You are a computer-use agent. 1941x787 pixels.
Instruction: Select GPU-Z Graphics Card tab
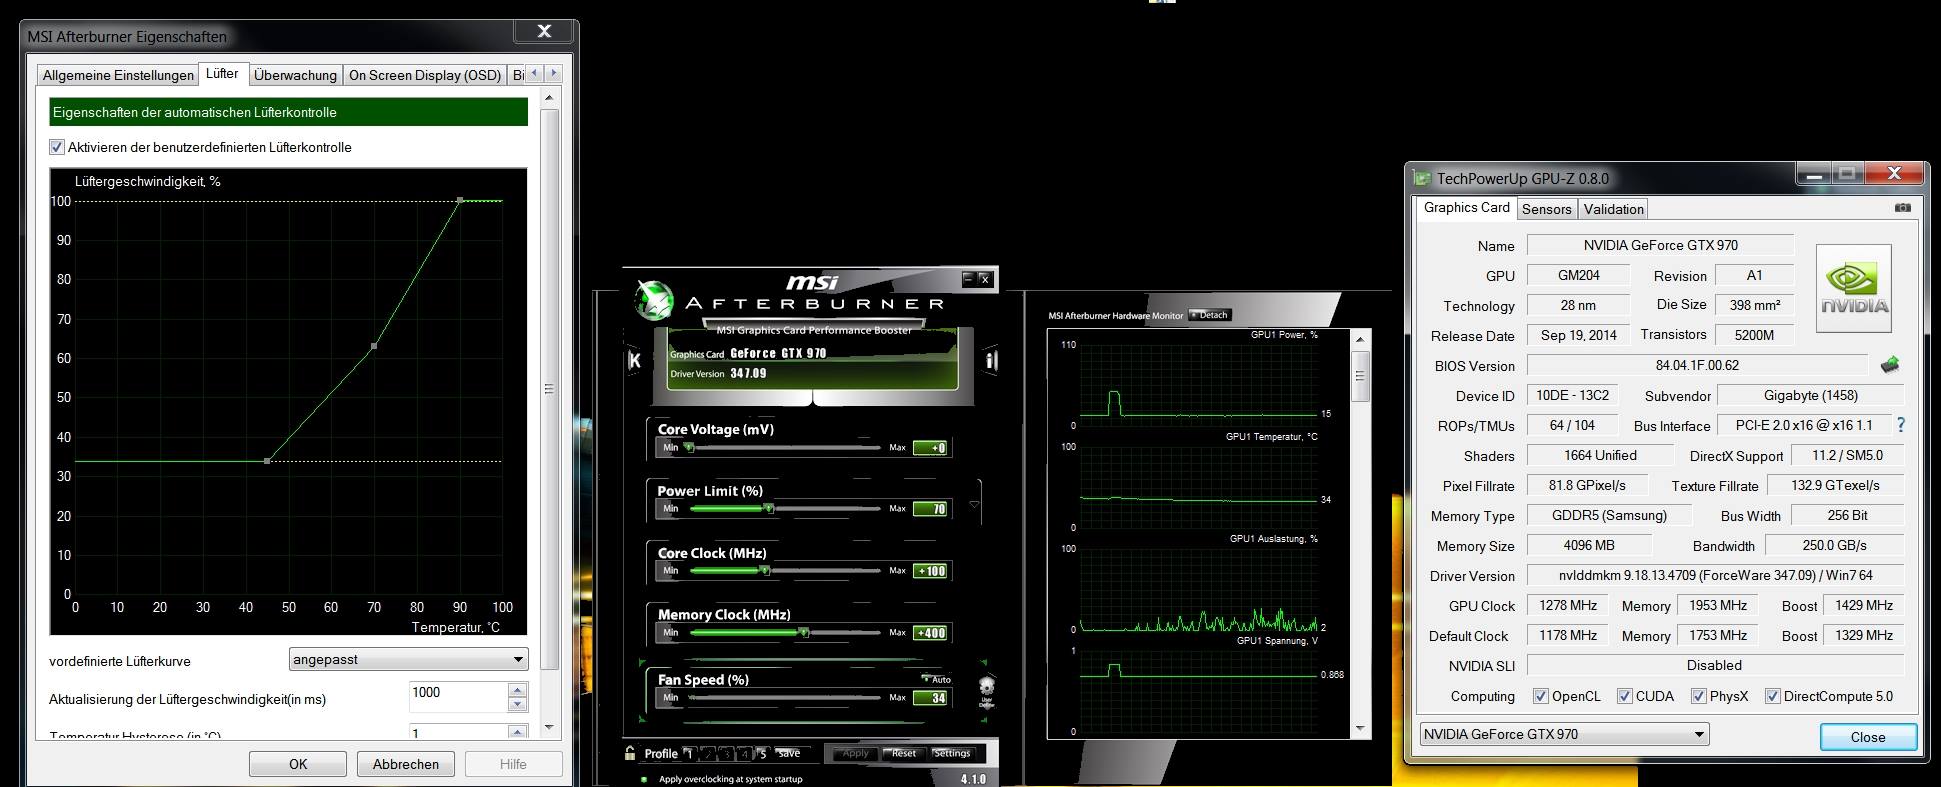(x=1466, y=207)
